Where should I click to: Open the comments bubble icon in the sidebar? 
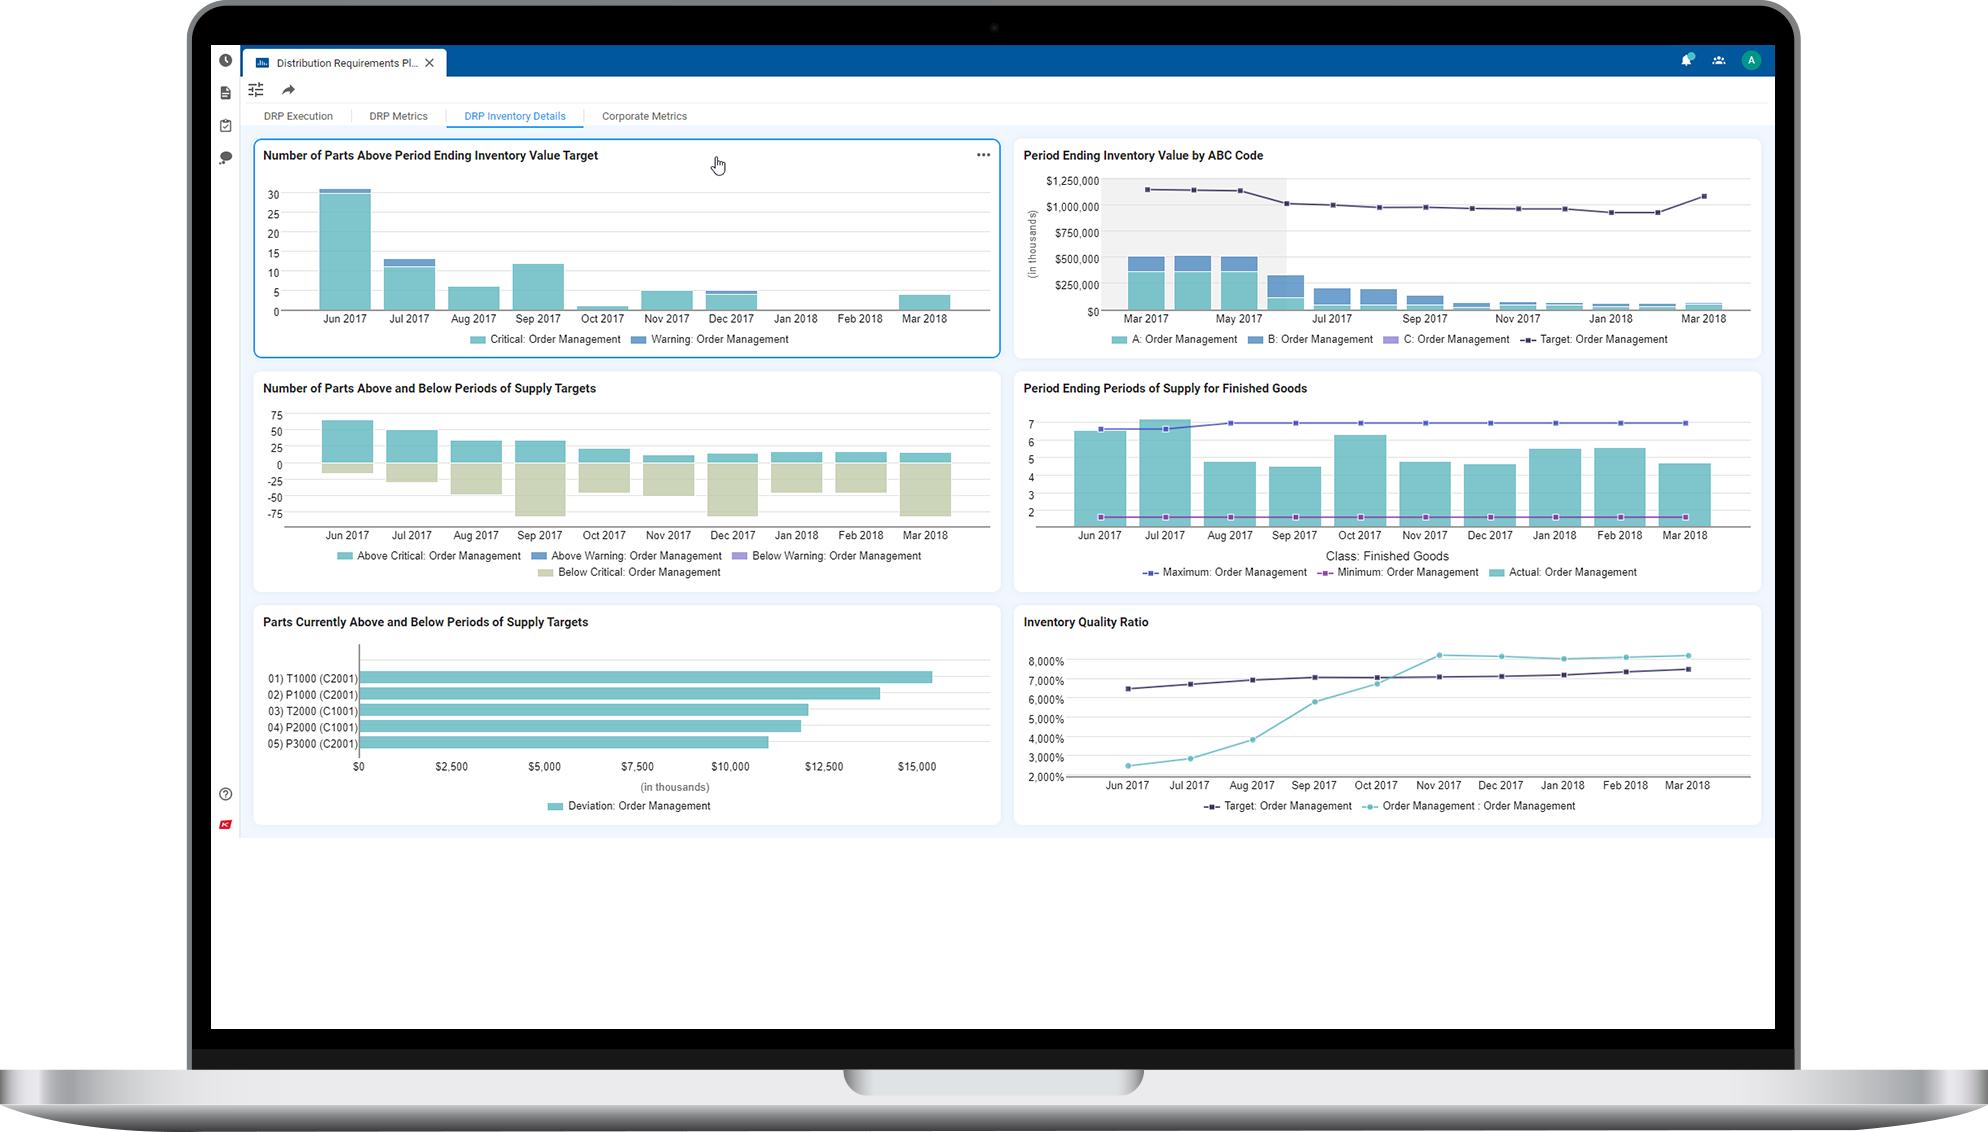(225, 158)
